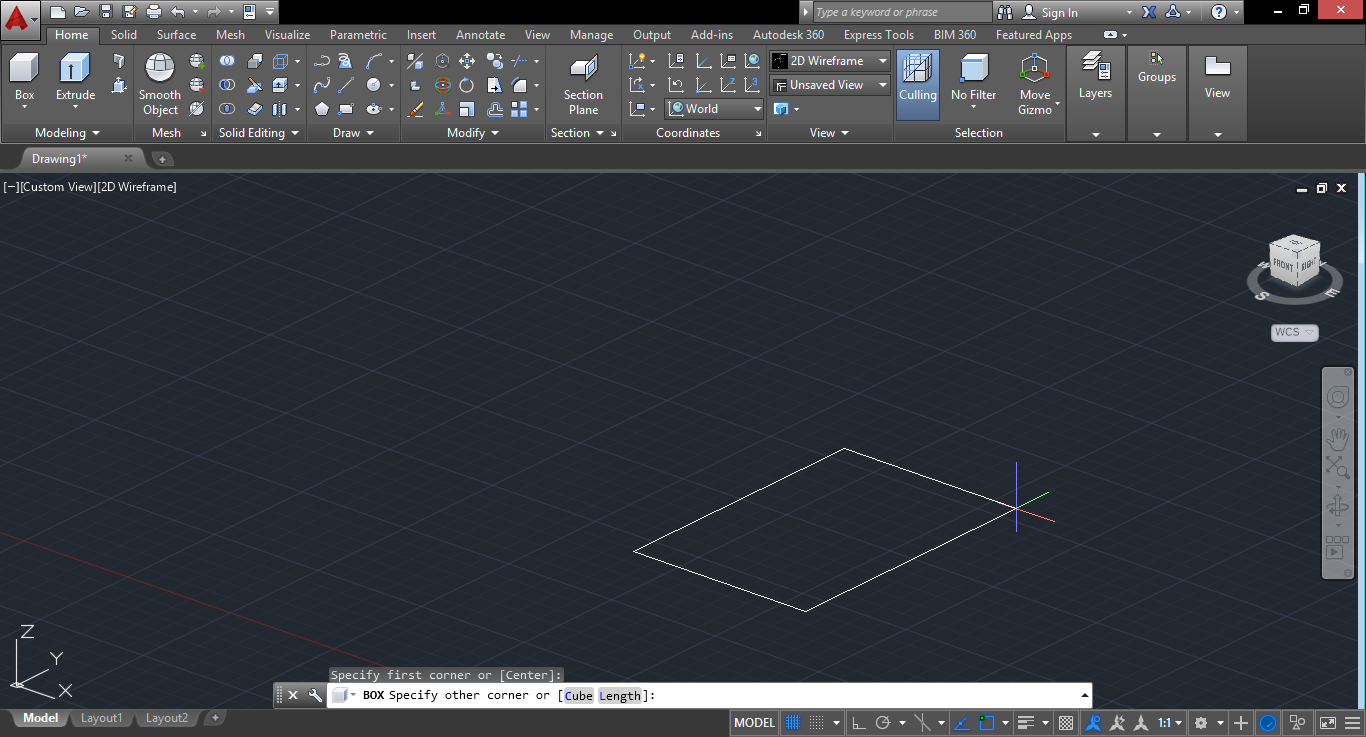Open the Layout1 tab
The image size is (1366, 737).
click(101, 718)
